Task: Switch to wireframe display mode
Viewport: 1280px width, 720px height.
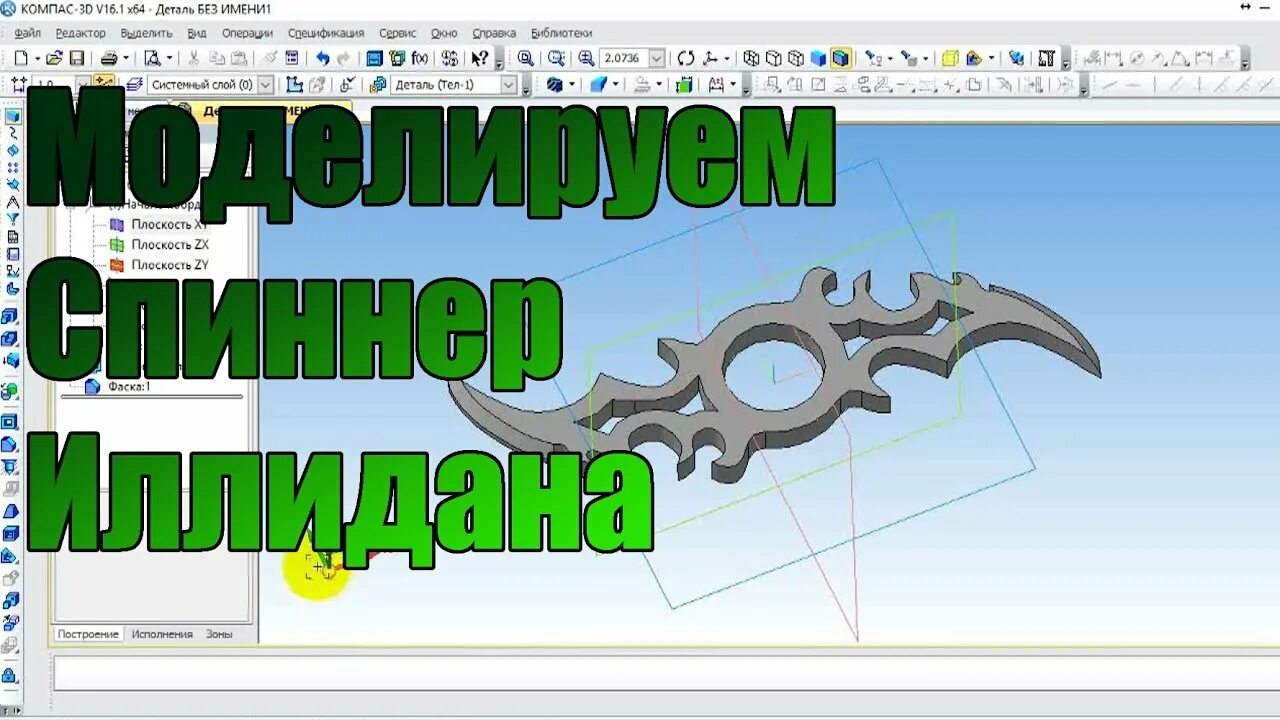Action: pos(751,58)
